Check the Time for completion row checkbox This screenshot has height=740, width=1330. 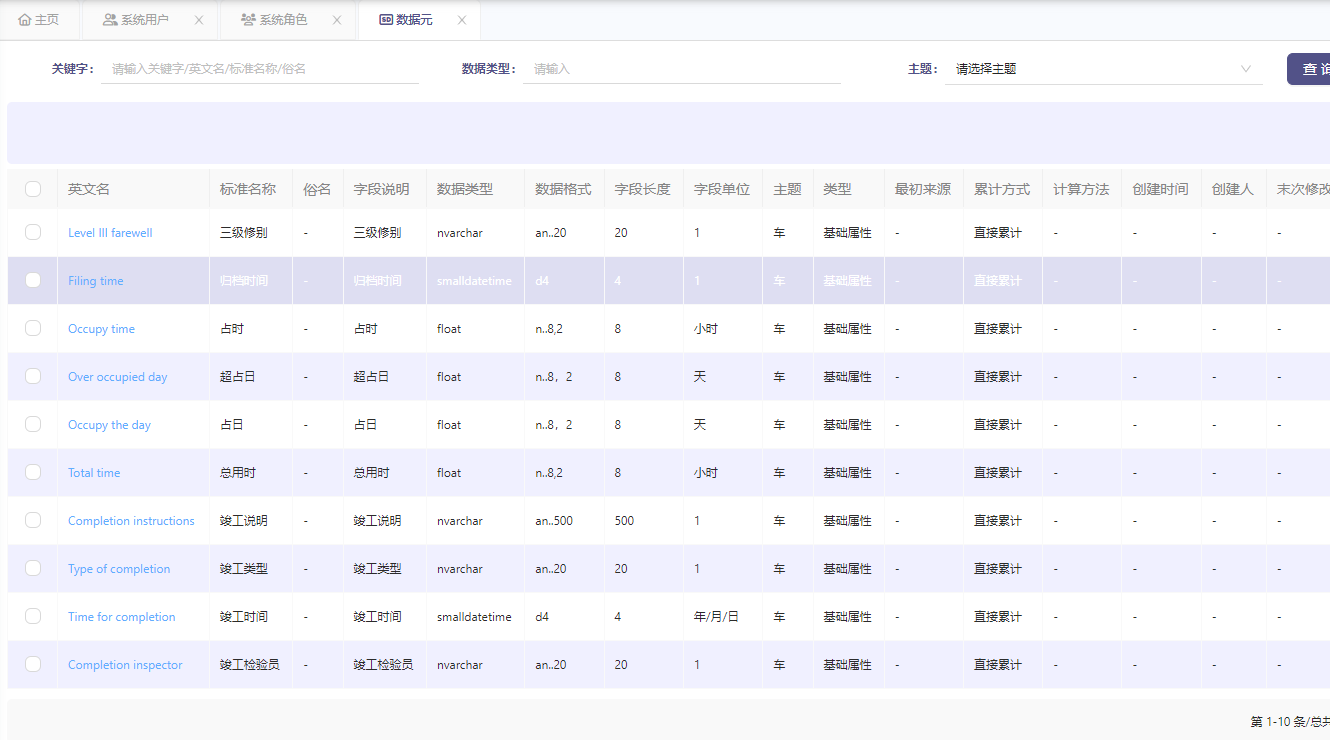33,616
